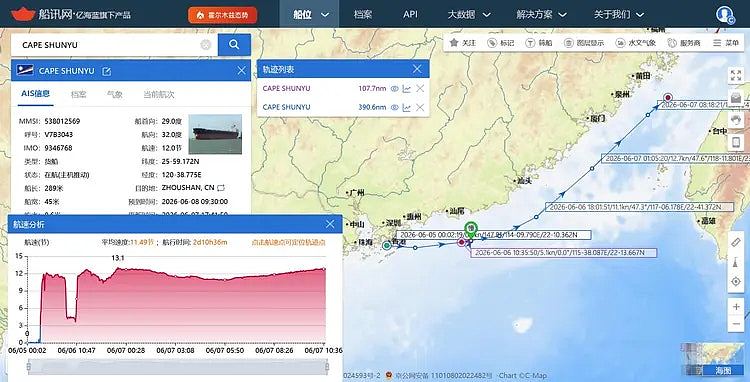Click left handle of speed chart range slider
Image resolution: width=750 pixels, height=382 pixels.
tap(29, 367)
